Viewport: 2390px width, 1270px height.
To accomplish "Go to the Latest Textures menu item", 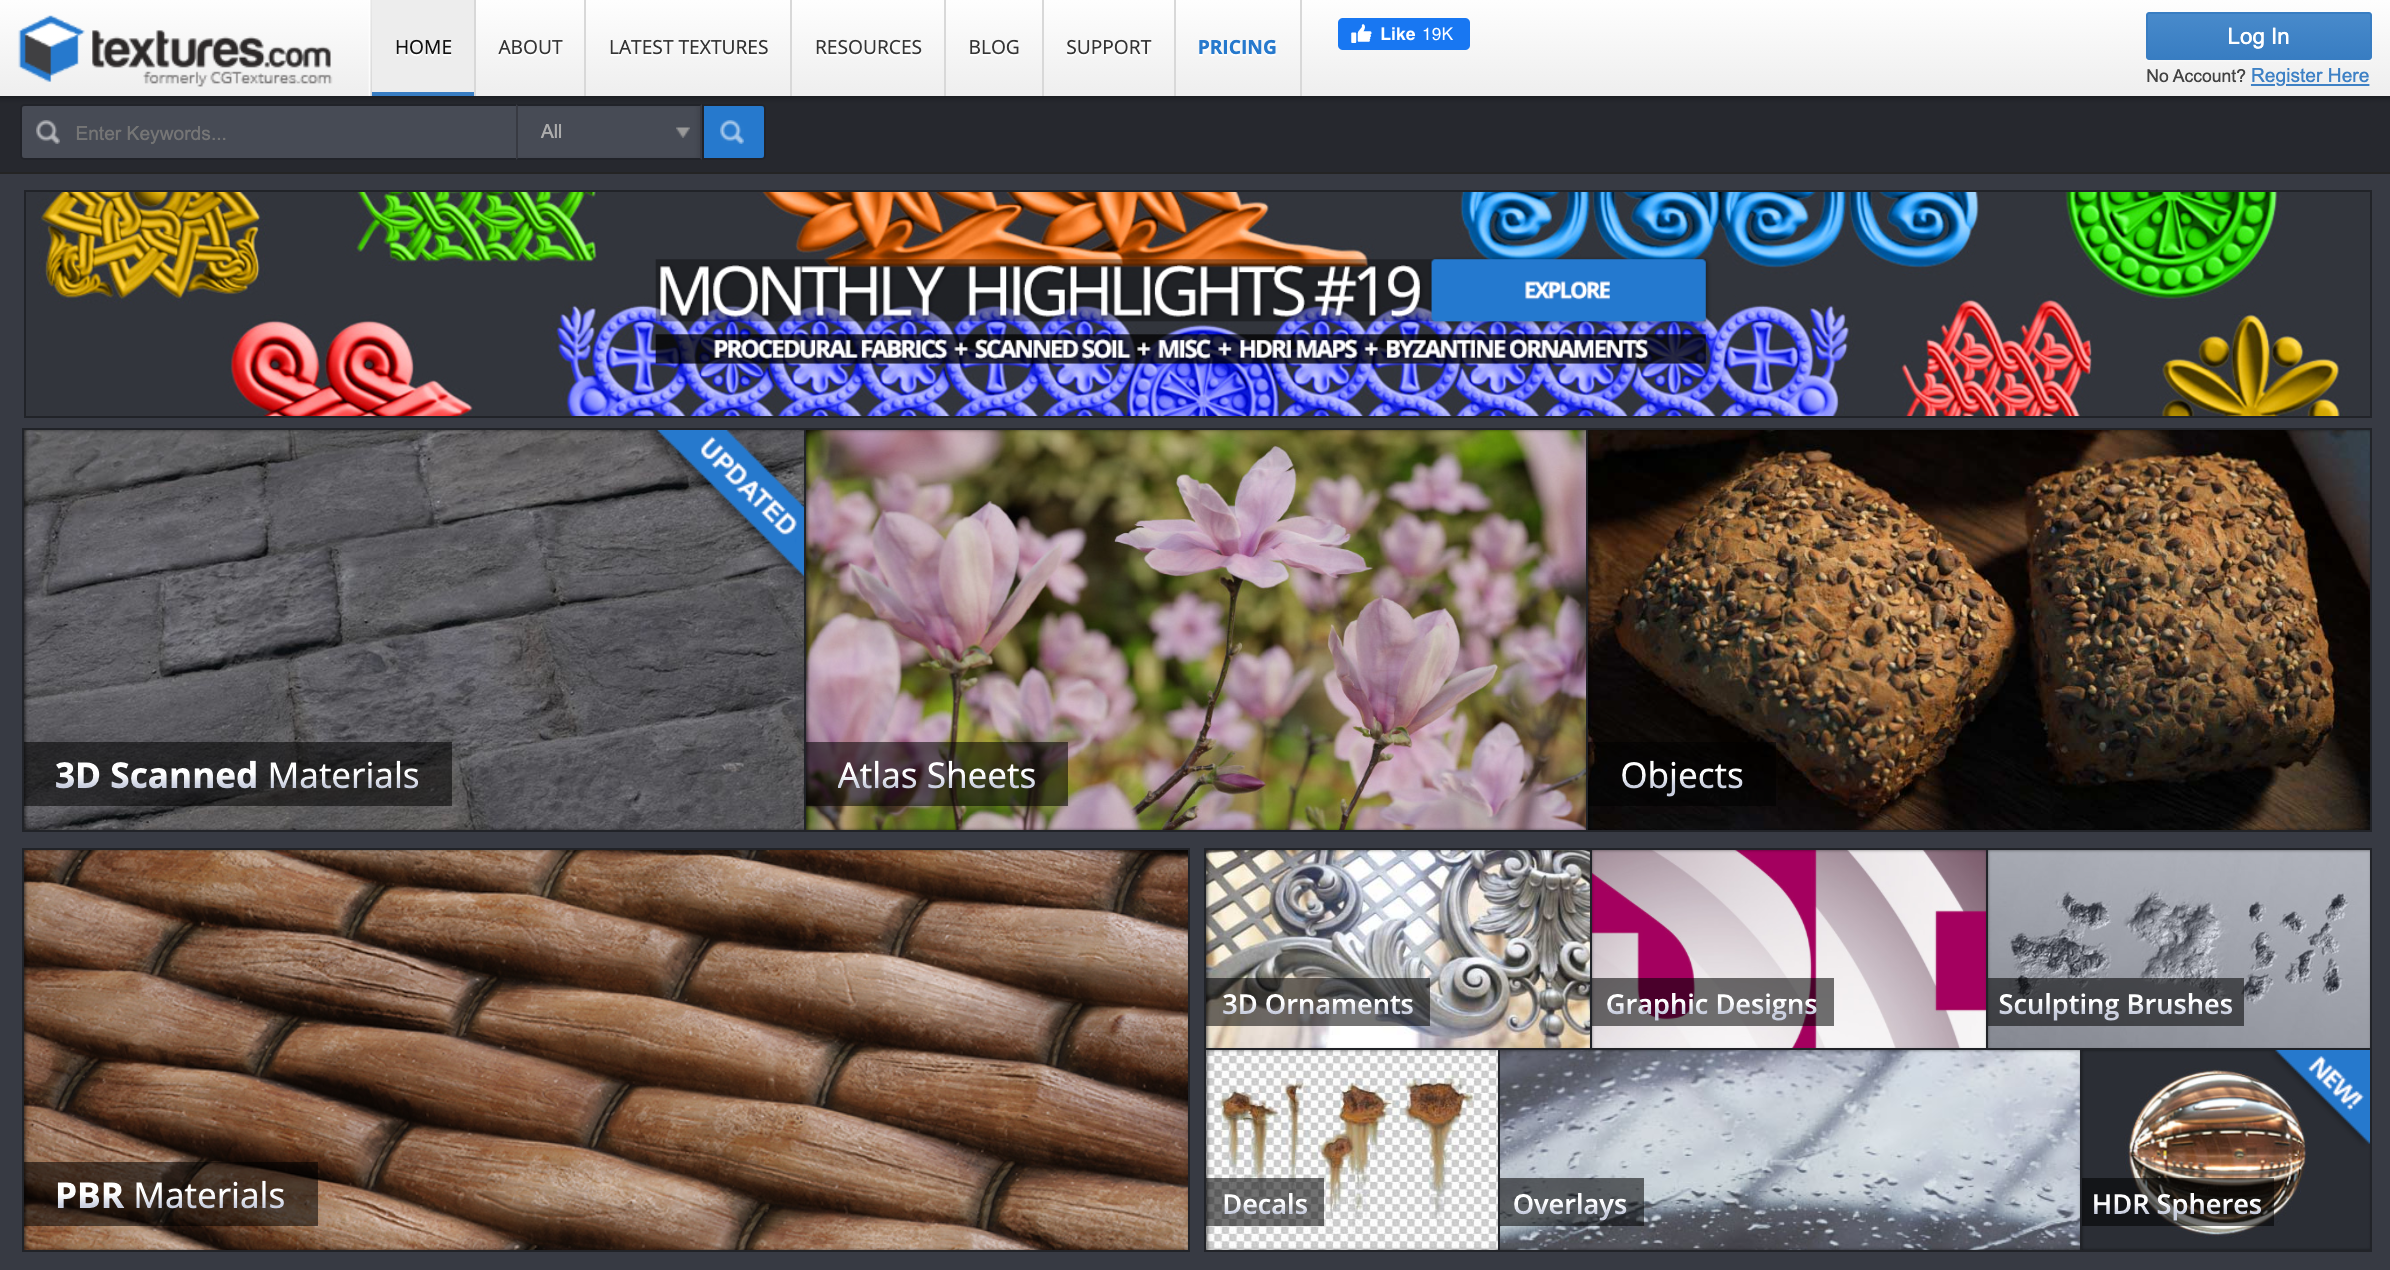I will pyautogui.click(x=688, y=47).
